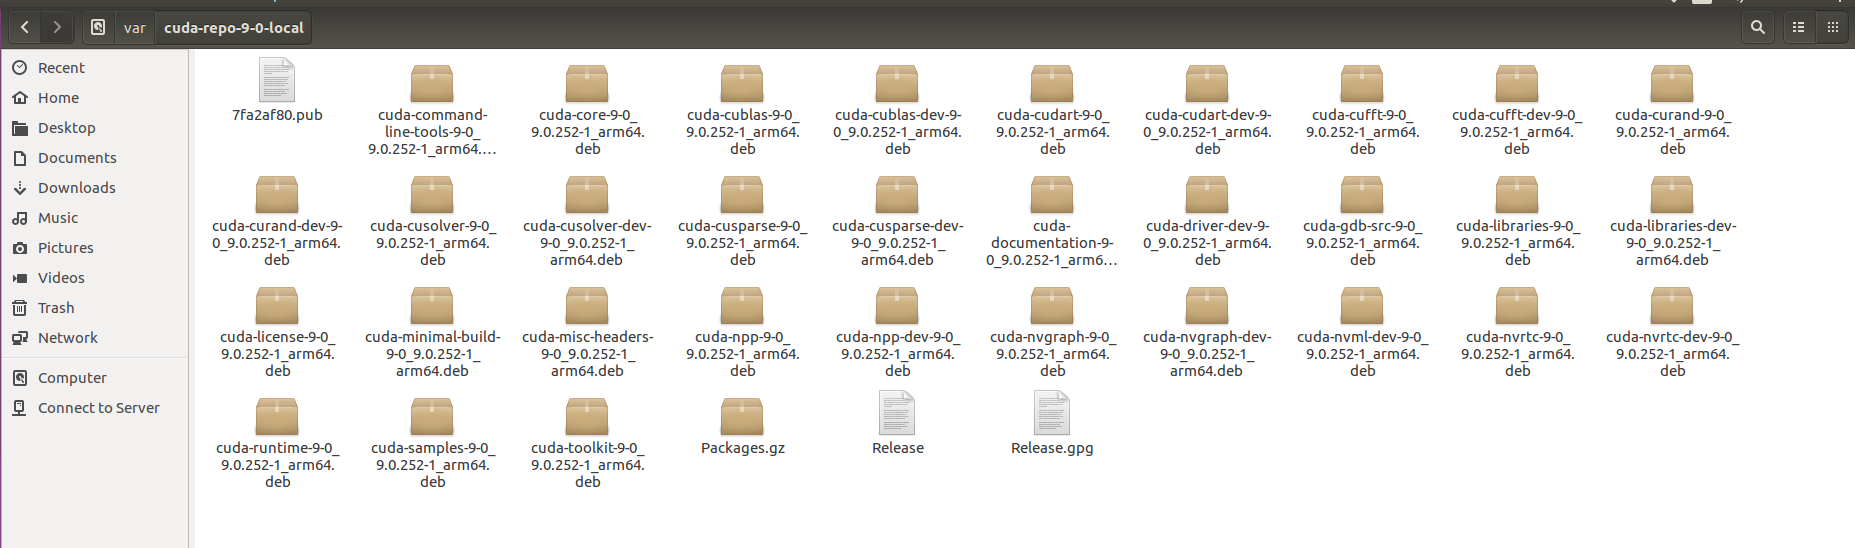1855x548 pixels.
Task: Select the cuda-cufft-9-0 arm64 package icon
Action: pyautogui.click(x=1362, y=83)
